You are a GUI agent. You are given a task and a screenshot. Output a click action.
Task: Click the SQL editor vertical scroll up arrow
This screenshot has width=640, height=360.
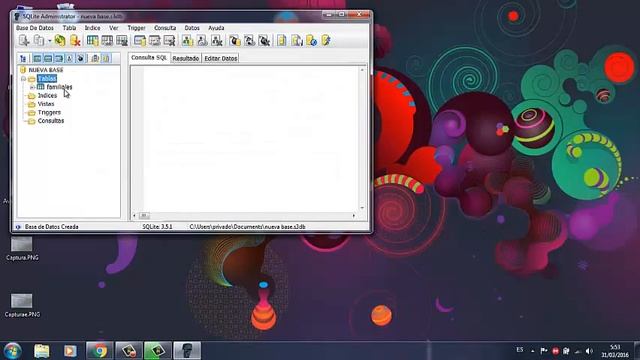[x=362, y=70]
